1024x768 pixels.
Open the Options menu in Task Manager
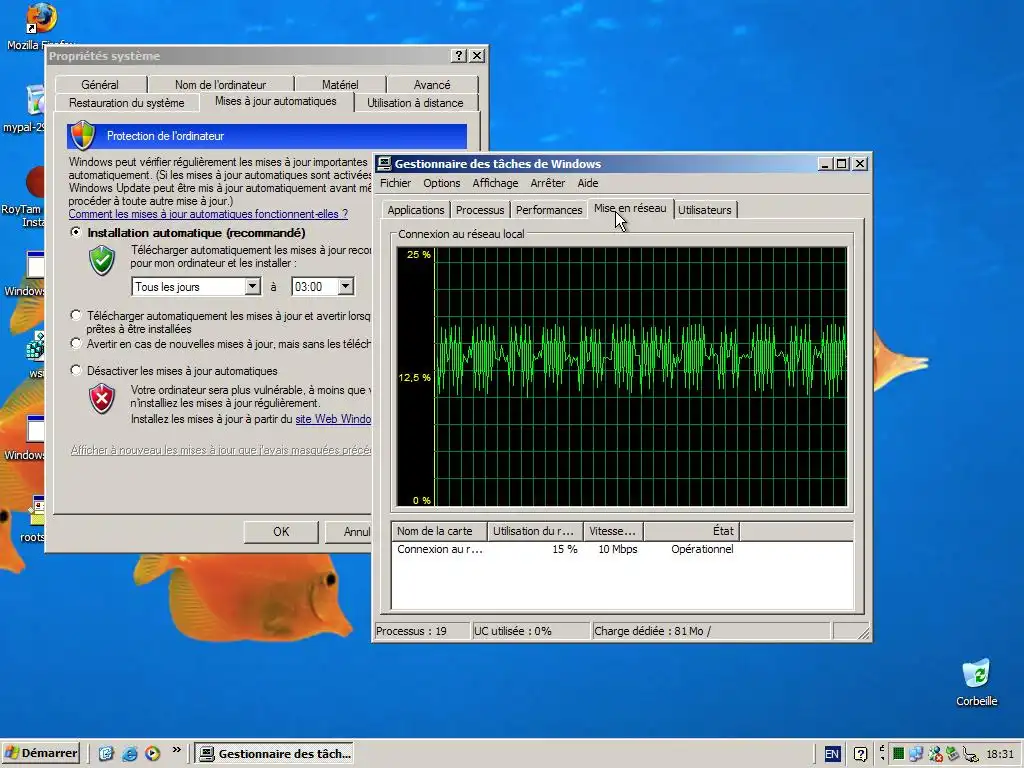click(441, 184)
